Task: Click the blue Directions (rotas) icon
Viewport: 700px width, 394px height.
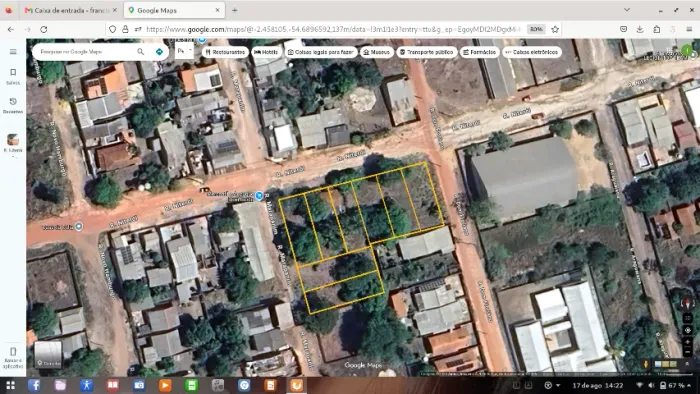Action: [159, 52]
